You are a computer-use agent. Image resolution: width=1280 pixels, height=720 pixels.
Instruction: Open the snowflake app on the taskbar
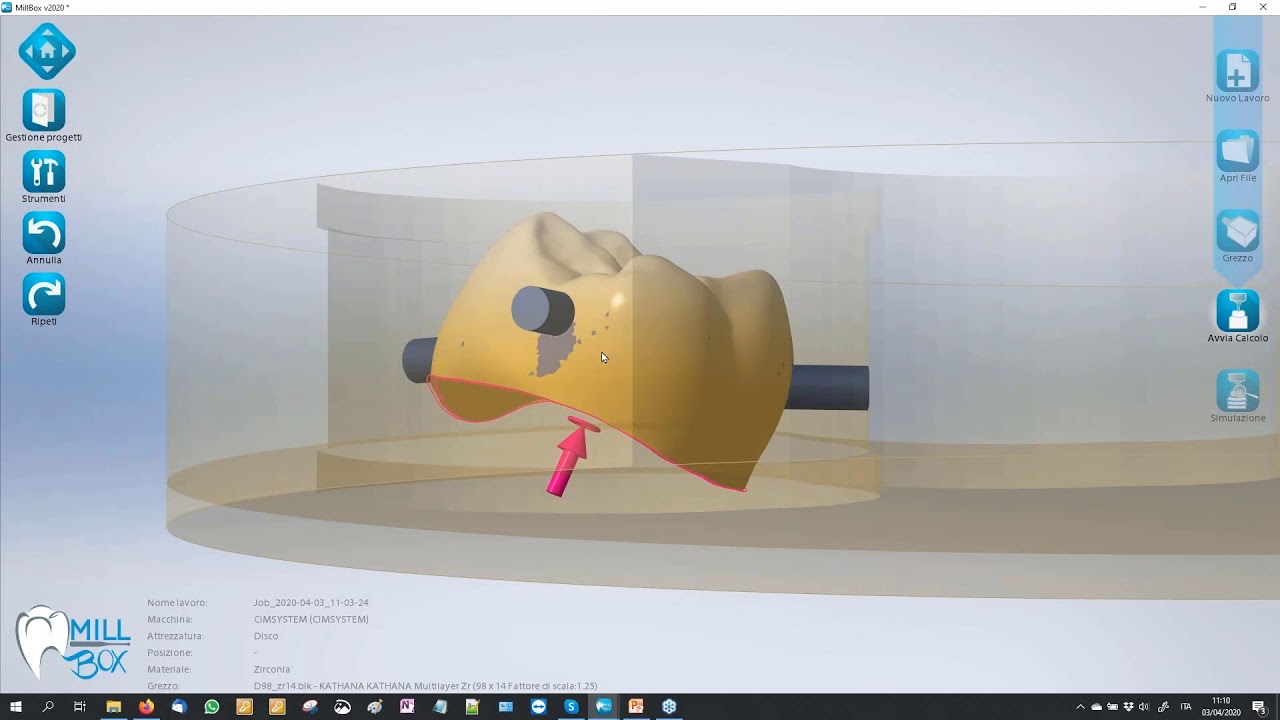(x=669, y=707)
